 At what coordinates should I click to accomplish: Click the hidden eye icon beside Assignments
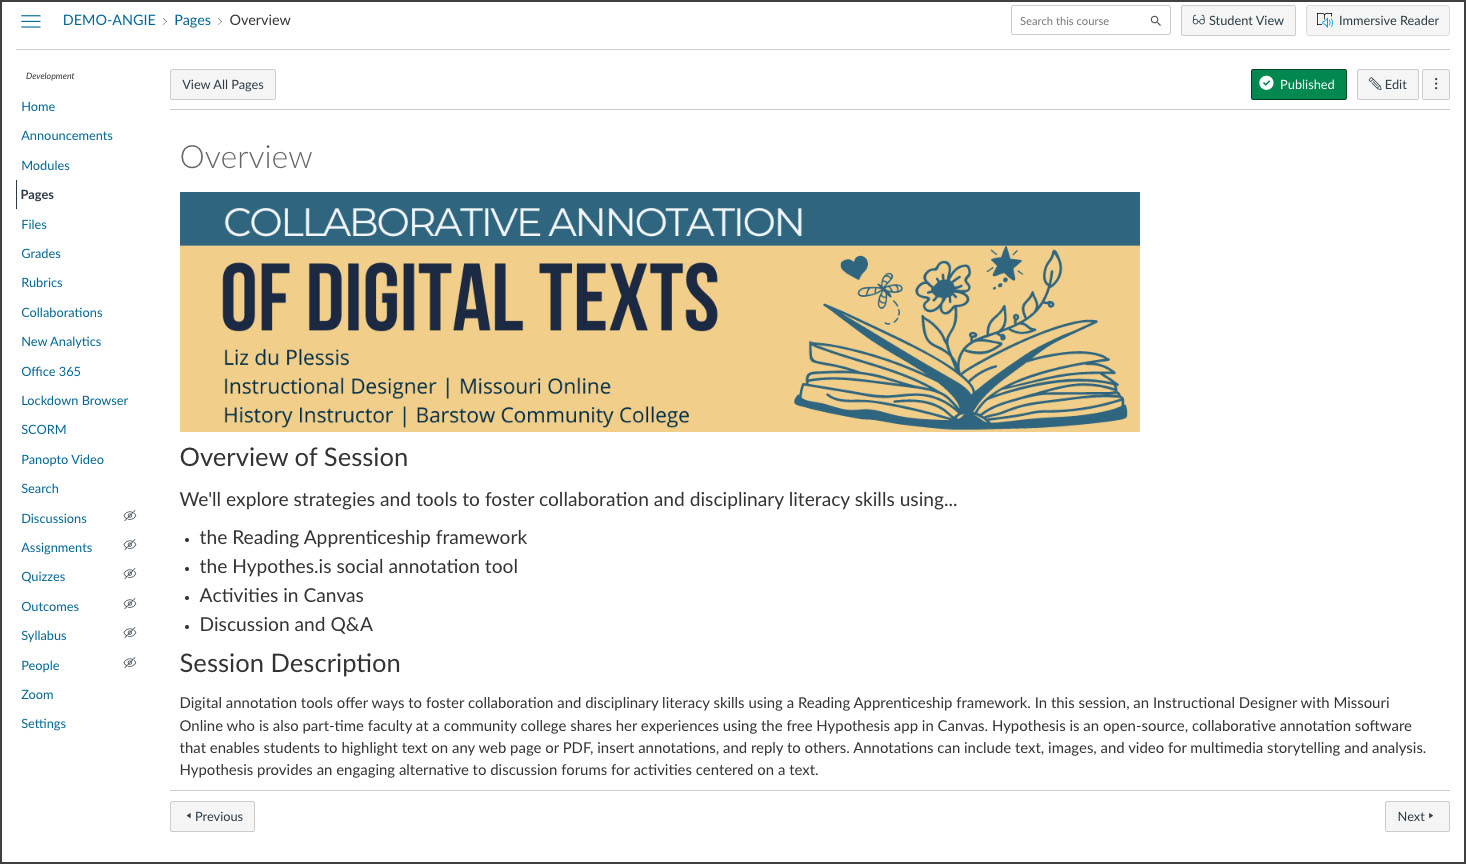pyautogui.click(x=129, y=546)
